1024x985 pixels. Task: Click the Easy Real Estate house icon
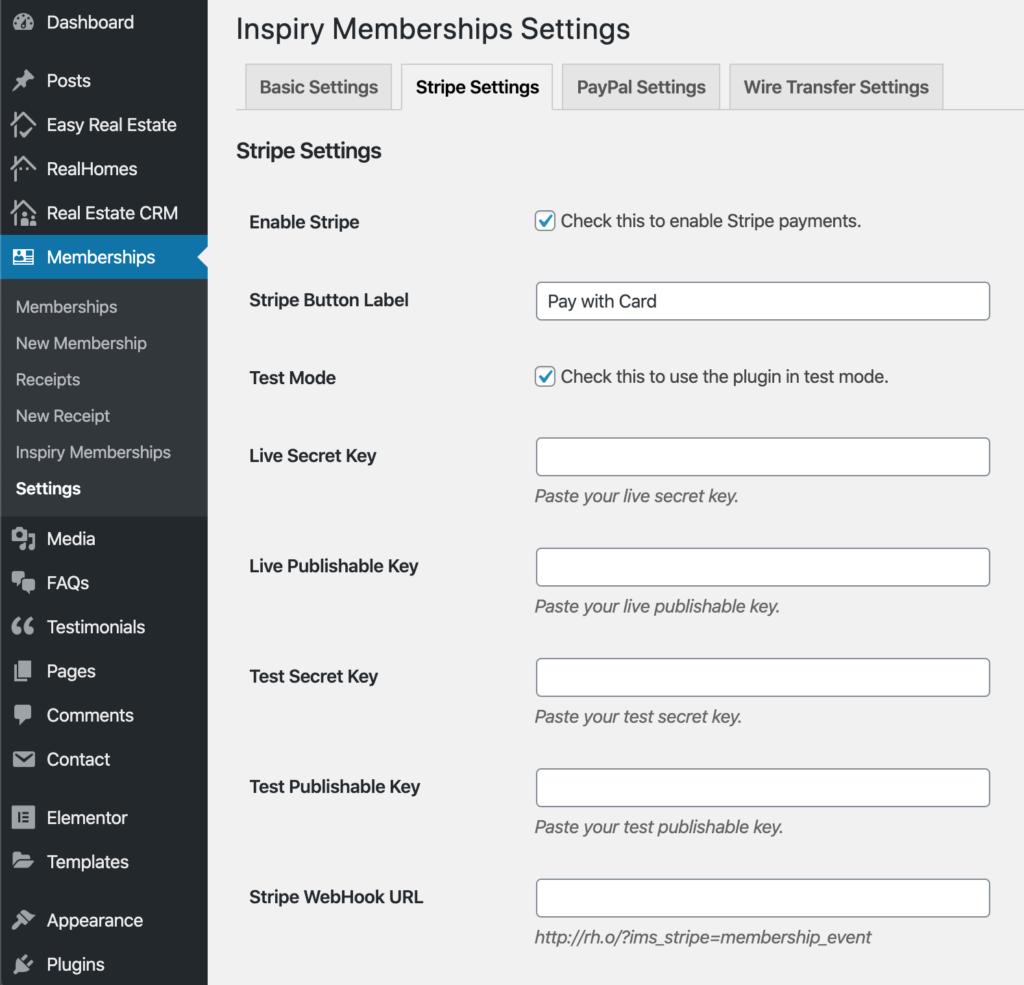pos(24,125)
